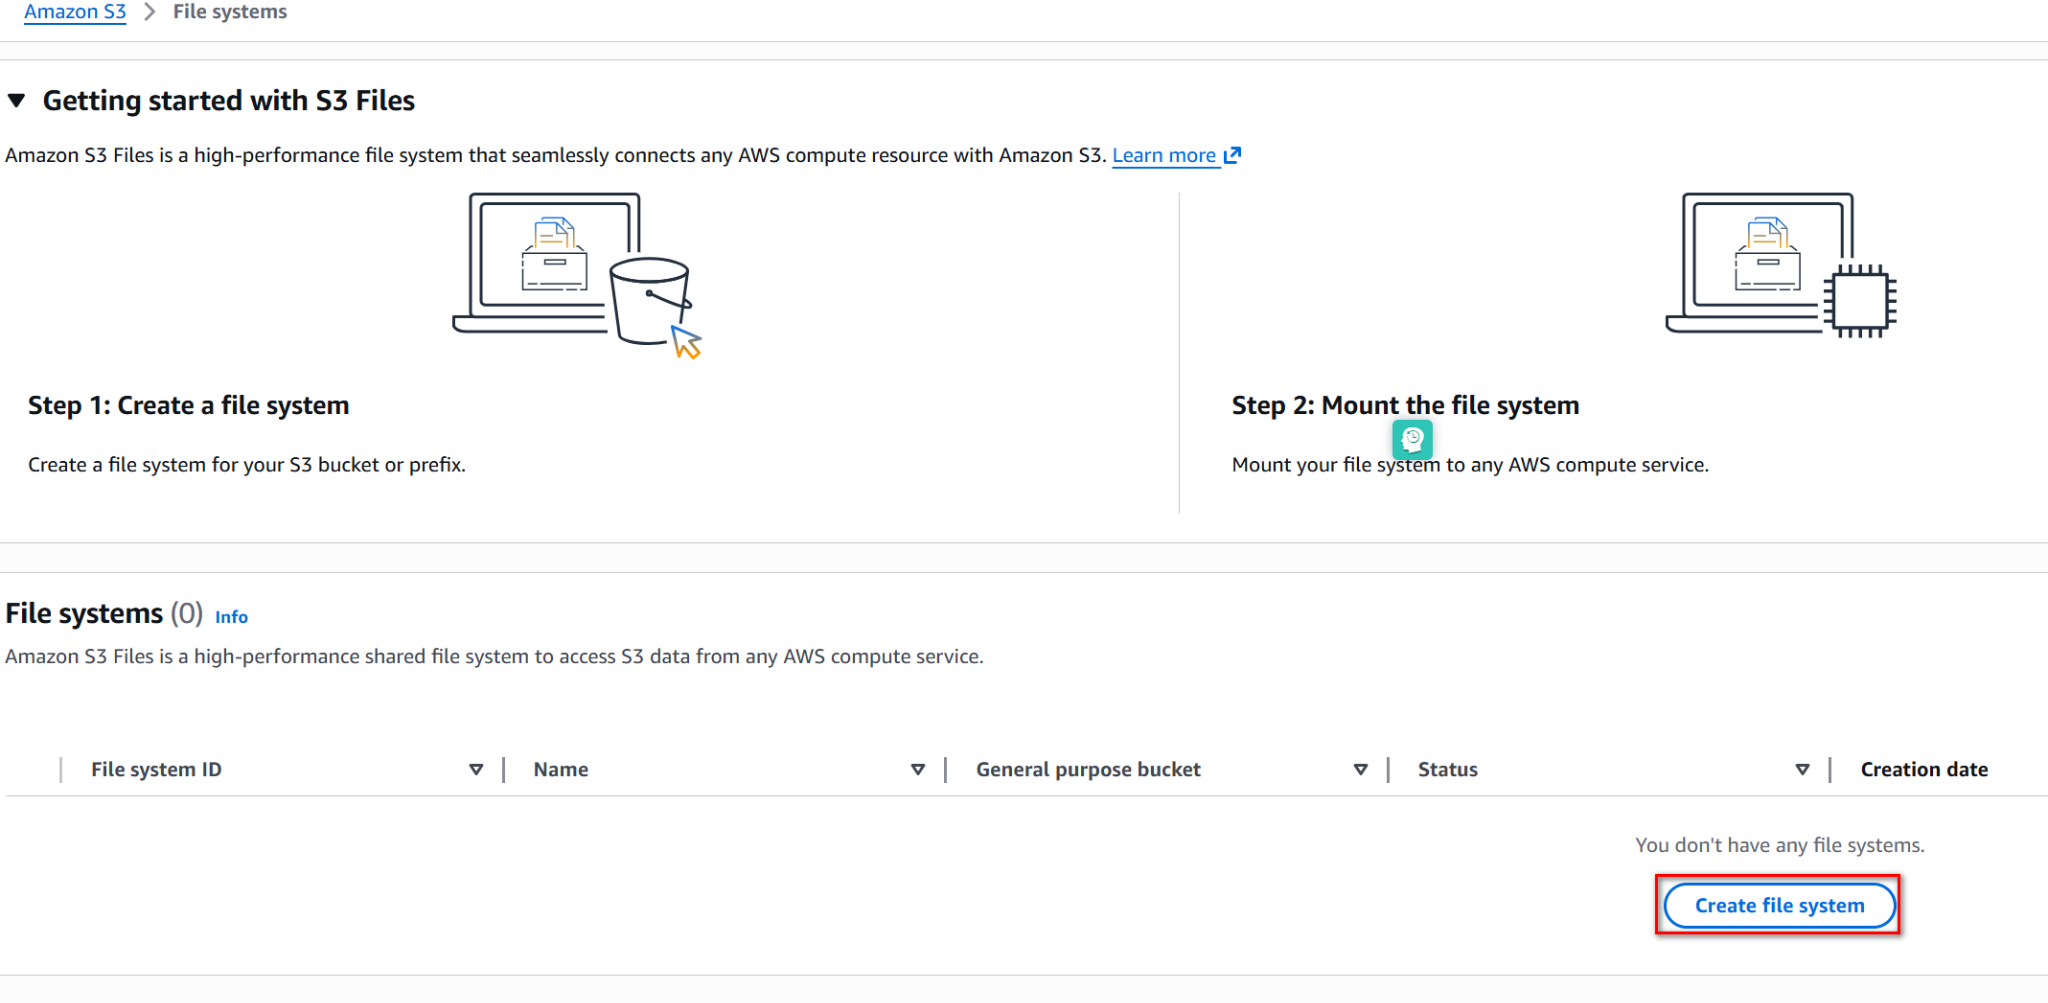Sort by Name column arrow
Viewport: 2048px width, 1003px height.
(x=918, y=769)
